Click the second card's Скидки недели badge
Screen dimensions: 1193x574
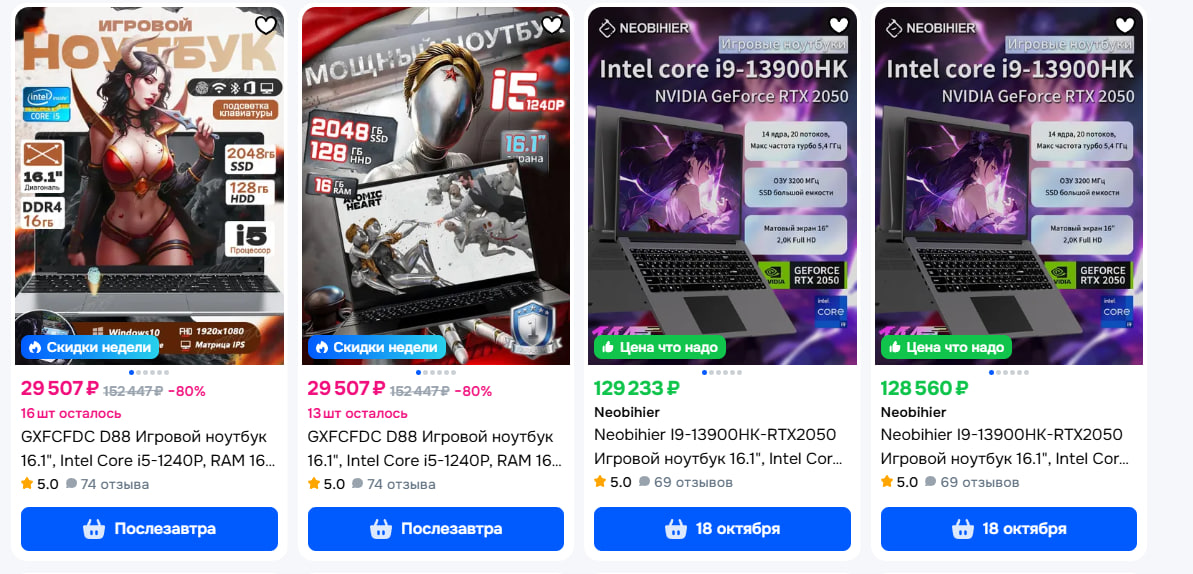point(377,347)
